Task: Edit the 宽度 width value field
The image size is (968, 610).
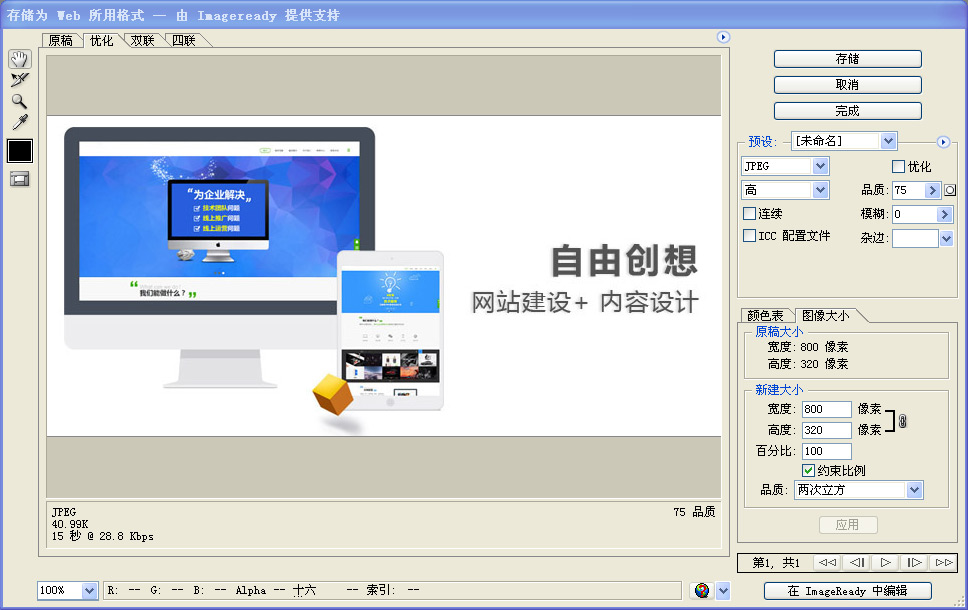Action: [826, 408]
